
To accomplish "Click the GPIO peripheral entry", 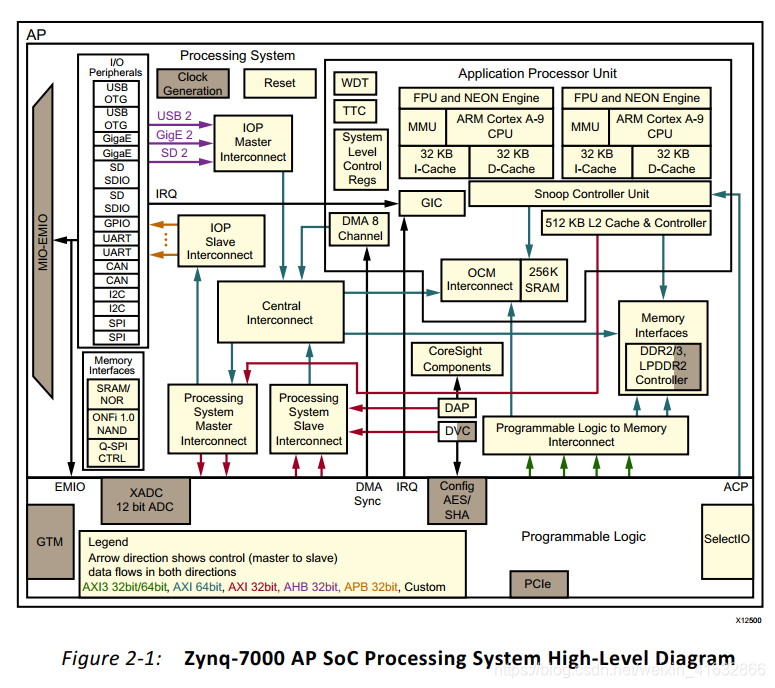I will 117,223.
